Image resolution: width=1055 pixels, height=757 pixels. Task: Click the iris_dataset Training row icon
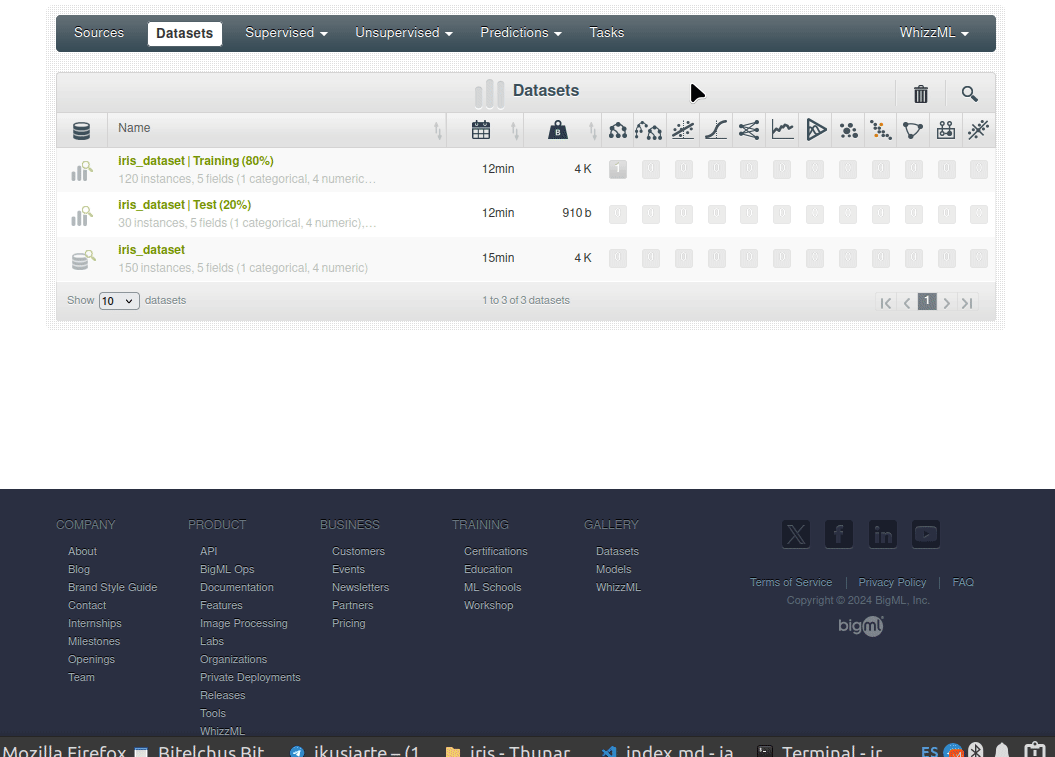click(82, 171)
